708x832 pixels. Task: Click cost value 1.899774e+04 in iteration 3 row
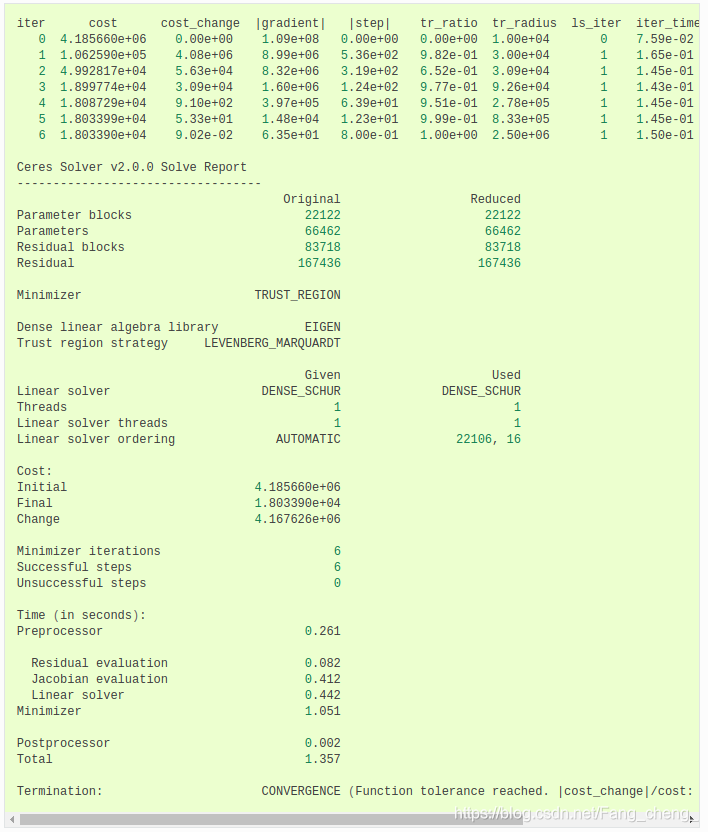tap(103, 87)
